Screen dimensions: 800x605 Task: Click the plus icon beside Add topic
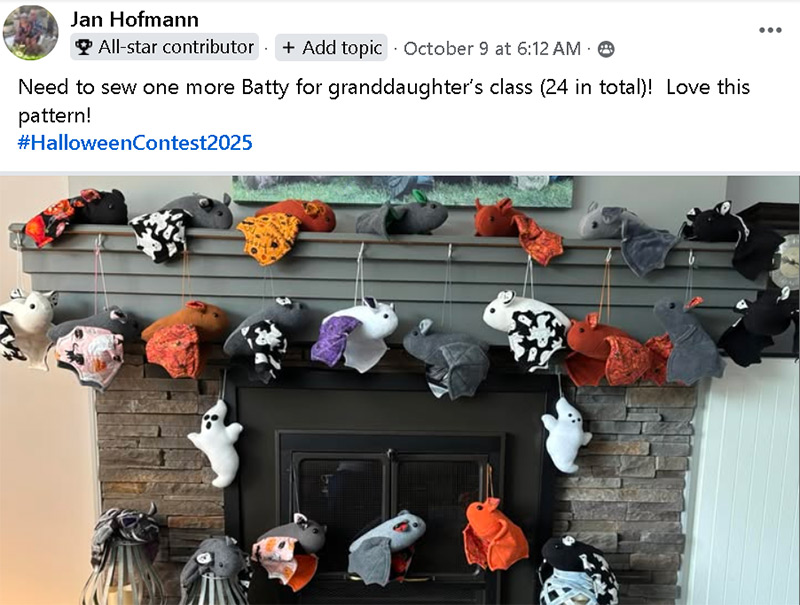click(288, 47)
